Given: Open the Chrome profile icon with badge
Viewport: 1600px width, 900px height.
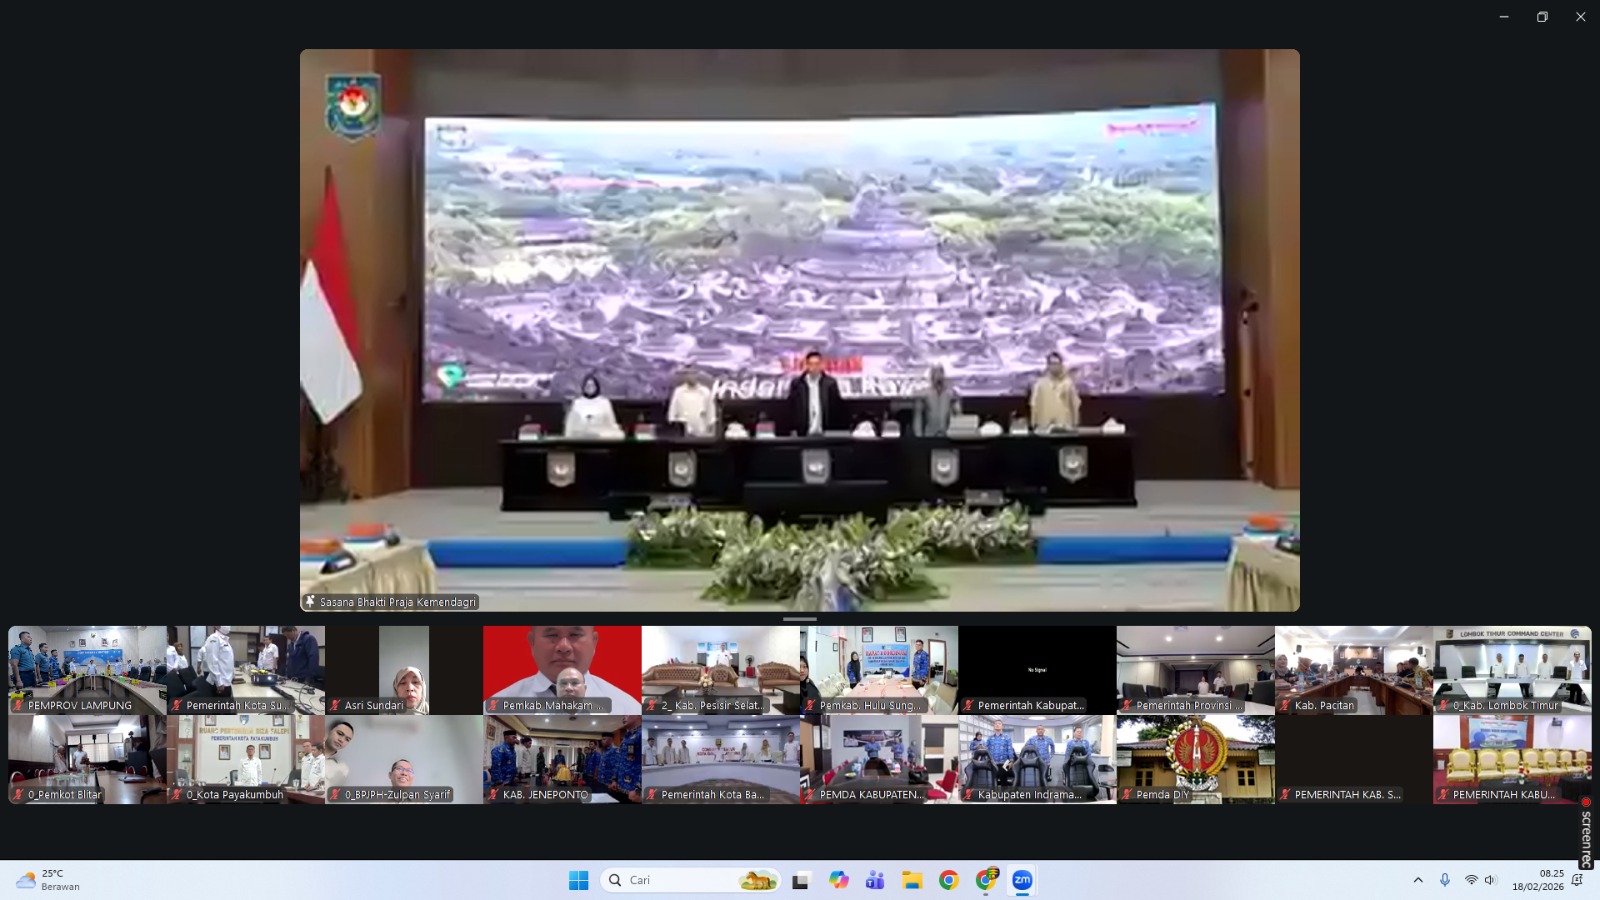Looking at the screenshot, I should pyautogui.click(x=986, y=880).
